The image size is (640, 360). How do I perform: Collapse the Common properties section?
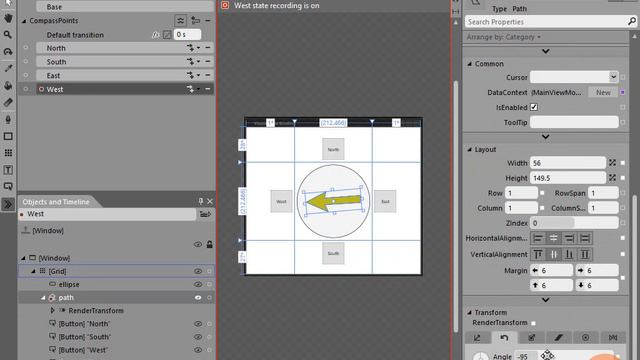tap(470, 64)
